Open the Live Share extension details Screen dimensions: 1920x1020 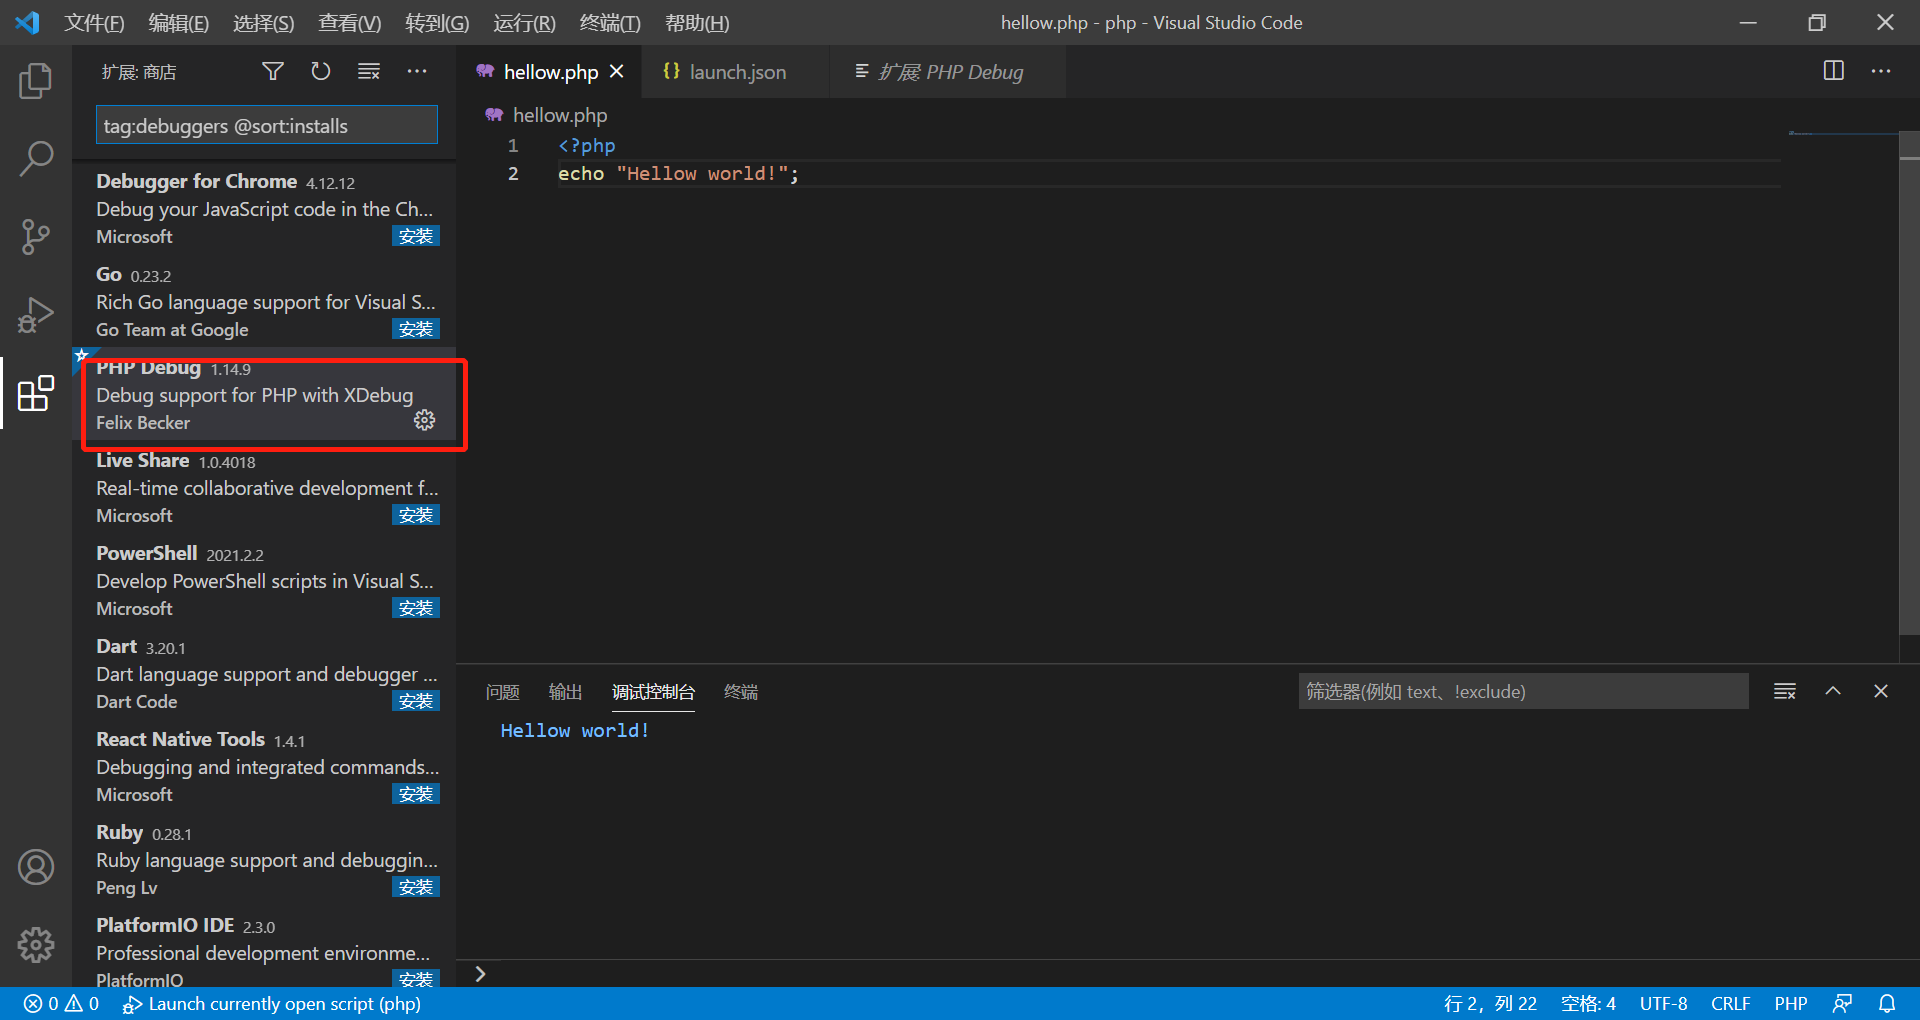coord(264,488)
